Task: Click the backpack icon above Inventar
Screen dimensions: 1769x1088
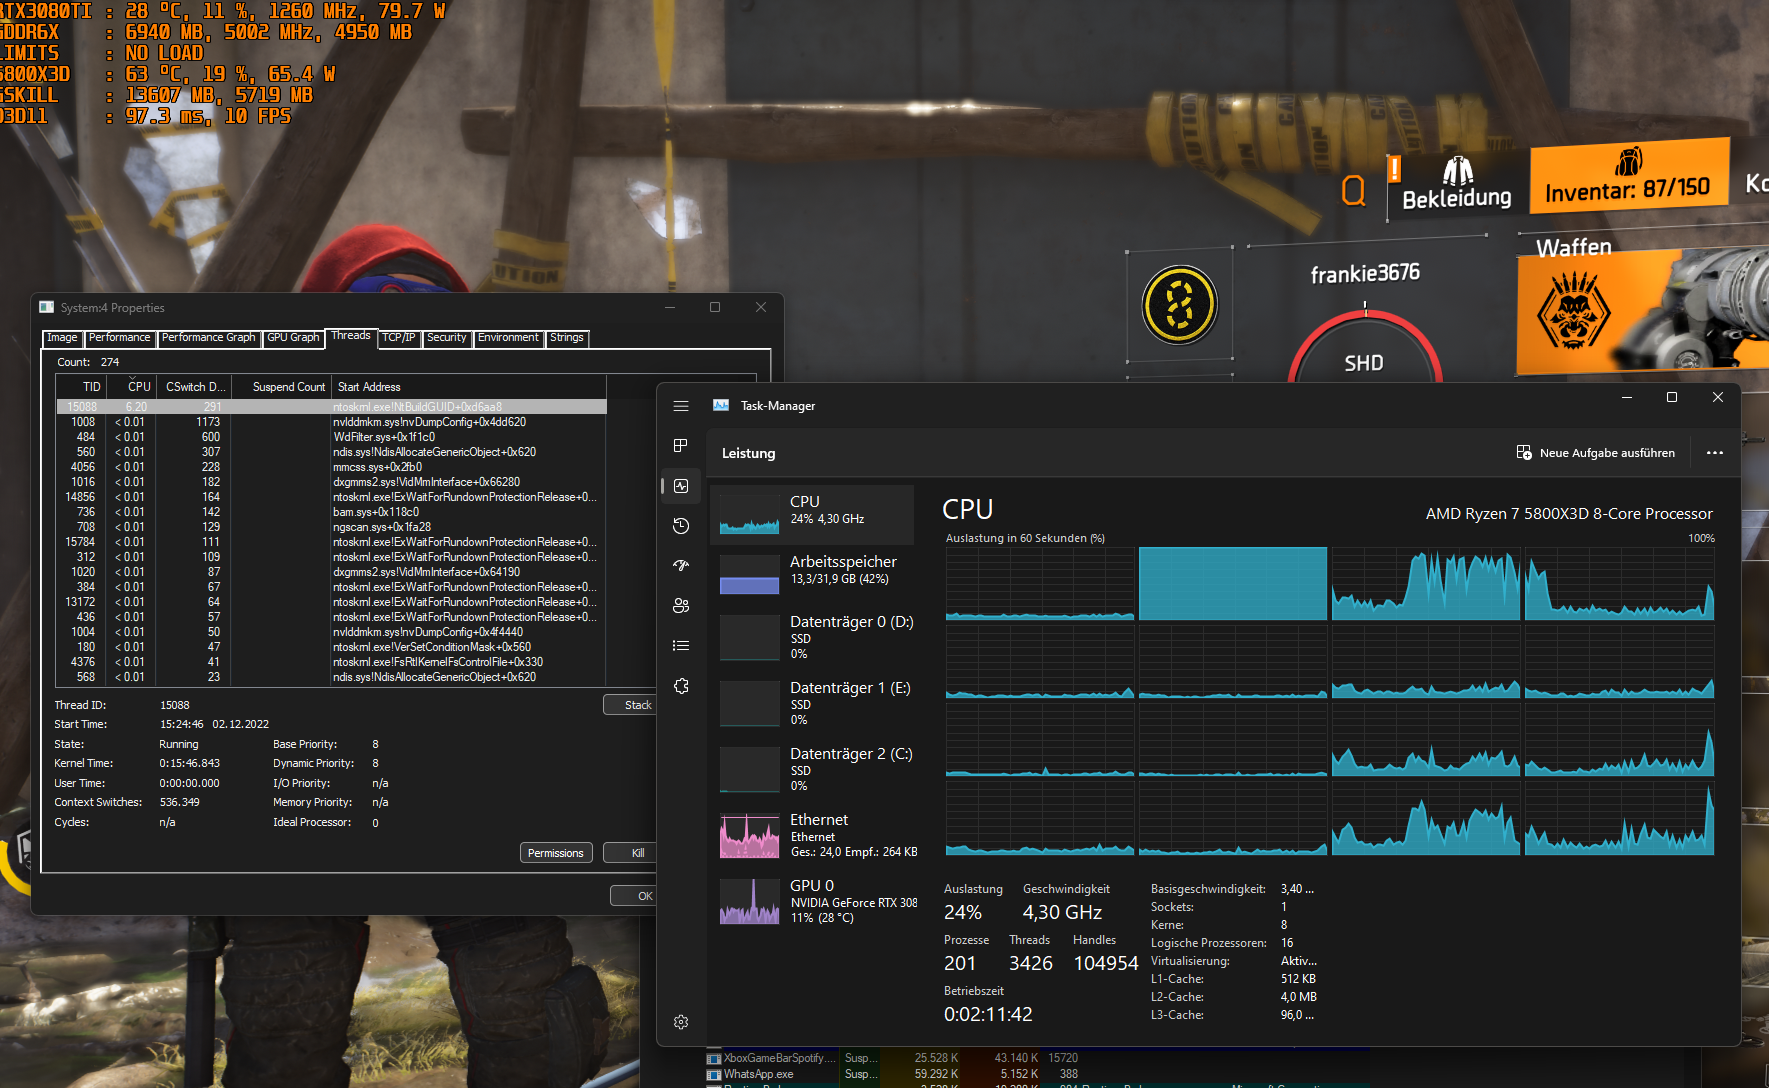Action: [1629, 161]
